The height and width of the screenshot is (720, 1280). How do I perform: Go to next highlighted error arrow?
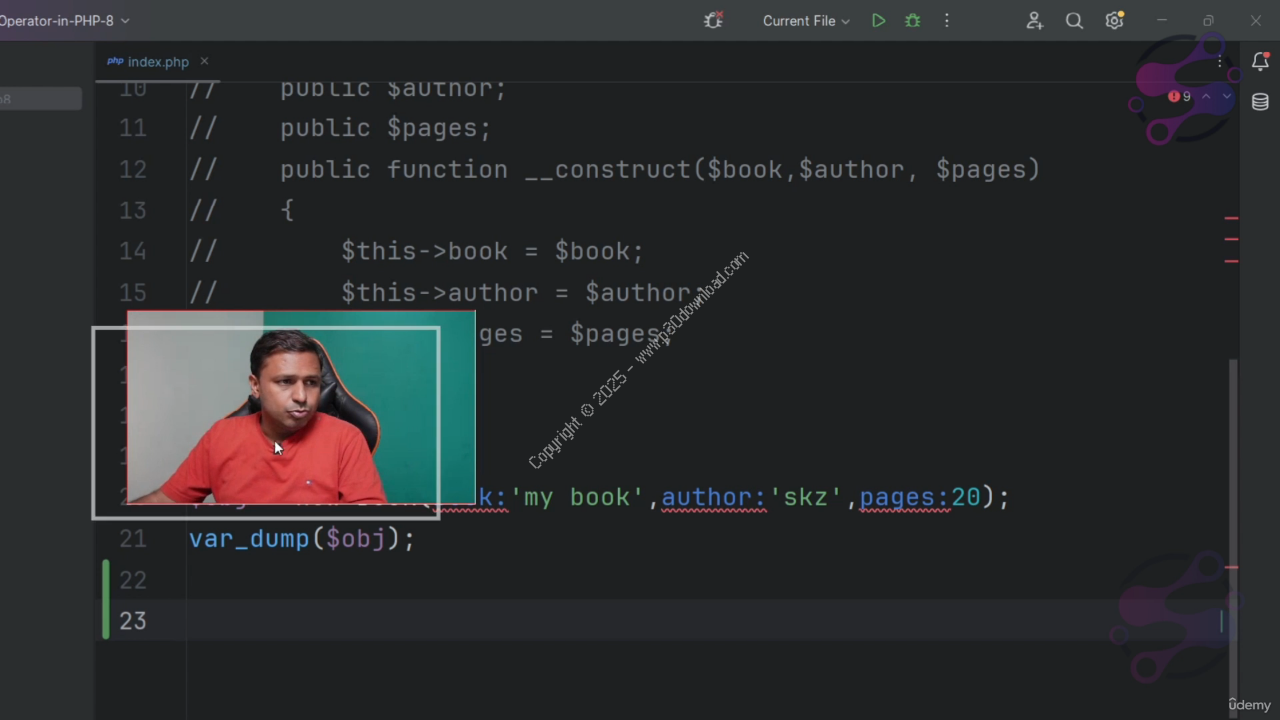pos(1227,96)
